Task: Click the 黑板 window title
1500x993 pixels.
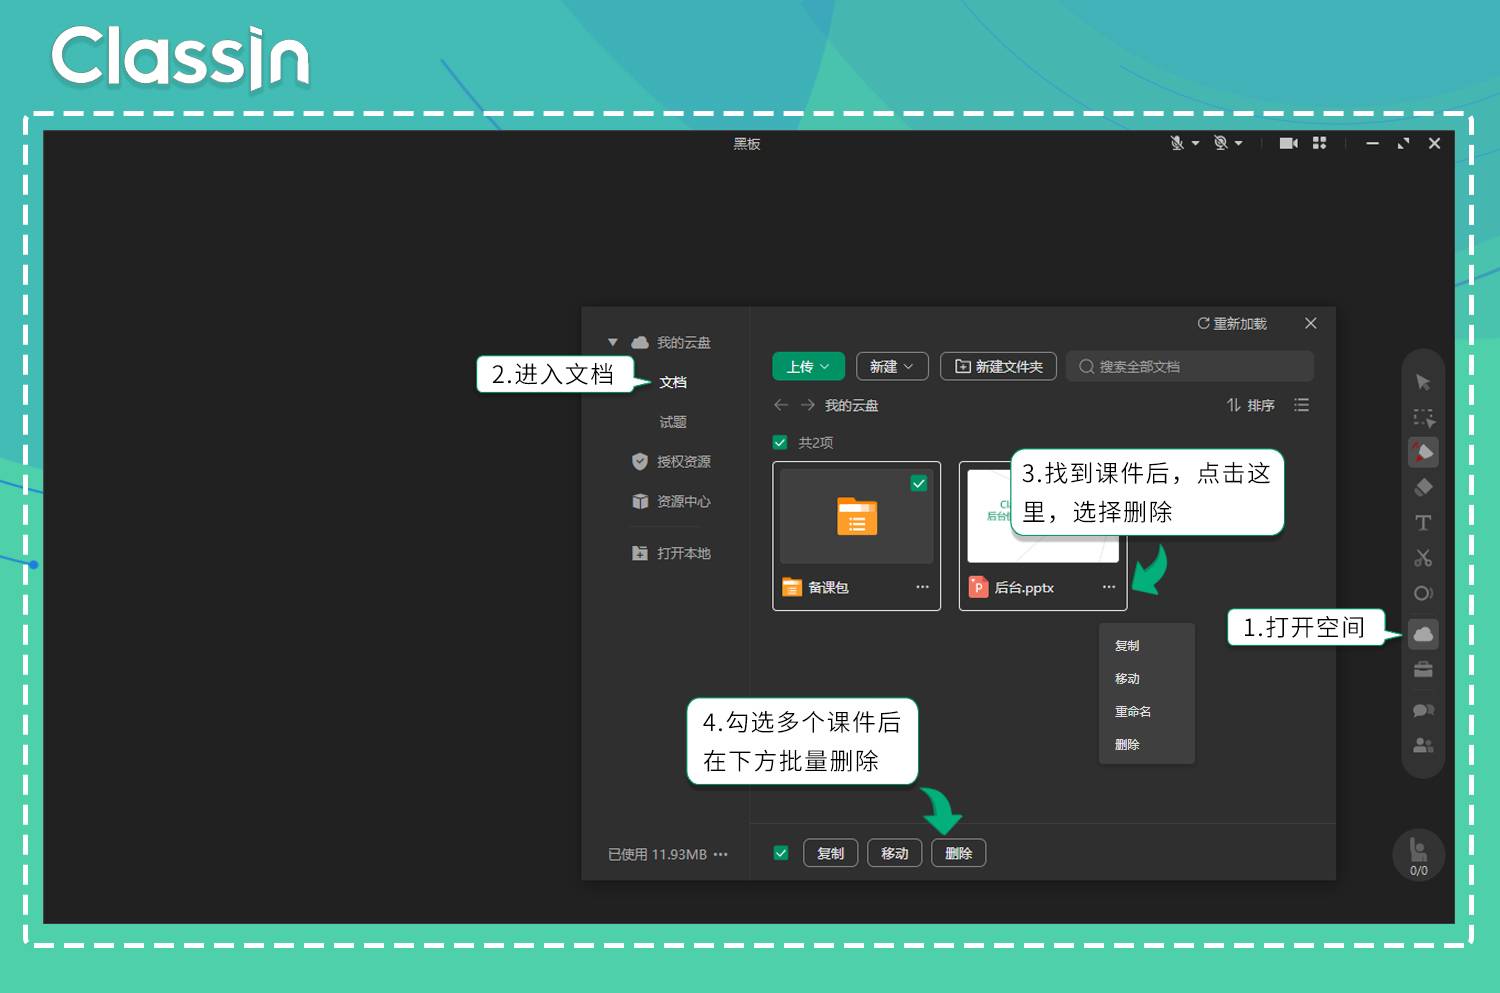Action: [747, 144]
